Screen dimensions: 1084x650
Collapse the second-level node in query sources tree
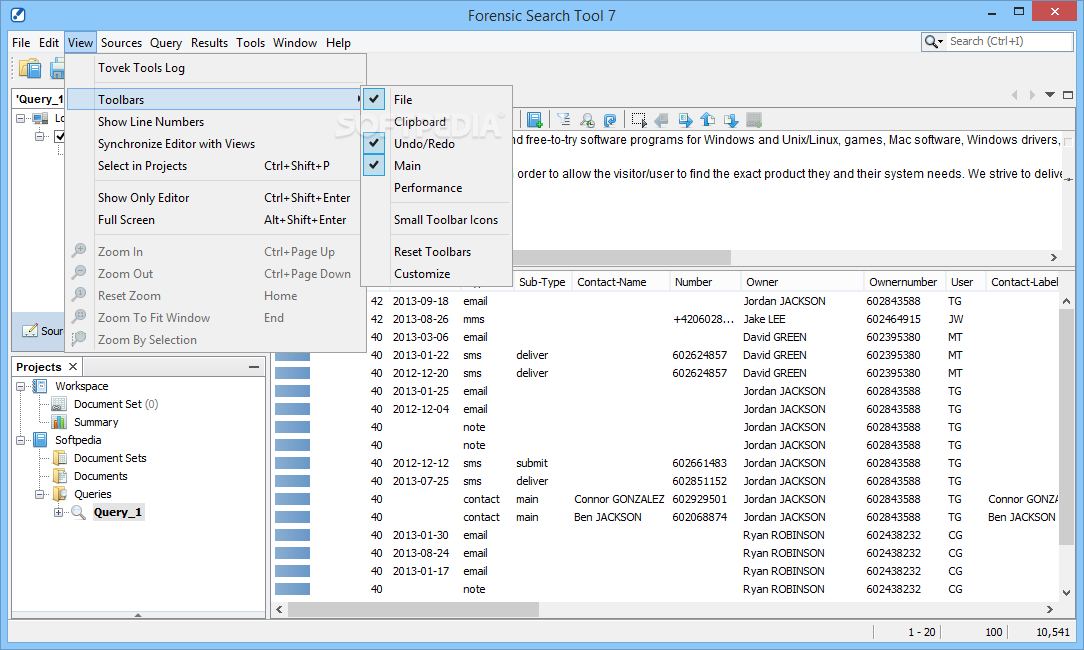pyautogui.click(x=40, y=136)
